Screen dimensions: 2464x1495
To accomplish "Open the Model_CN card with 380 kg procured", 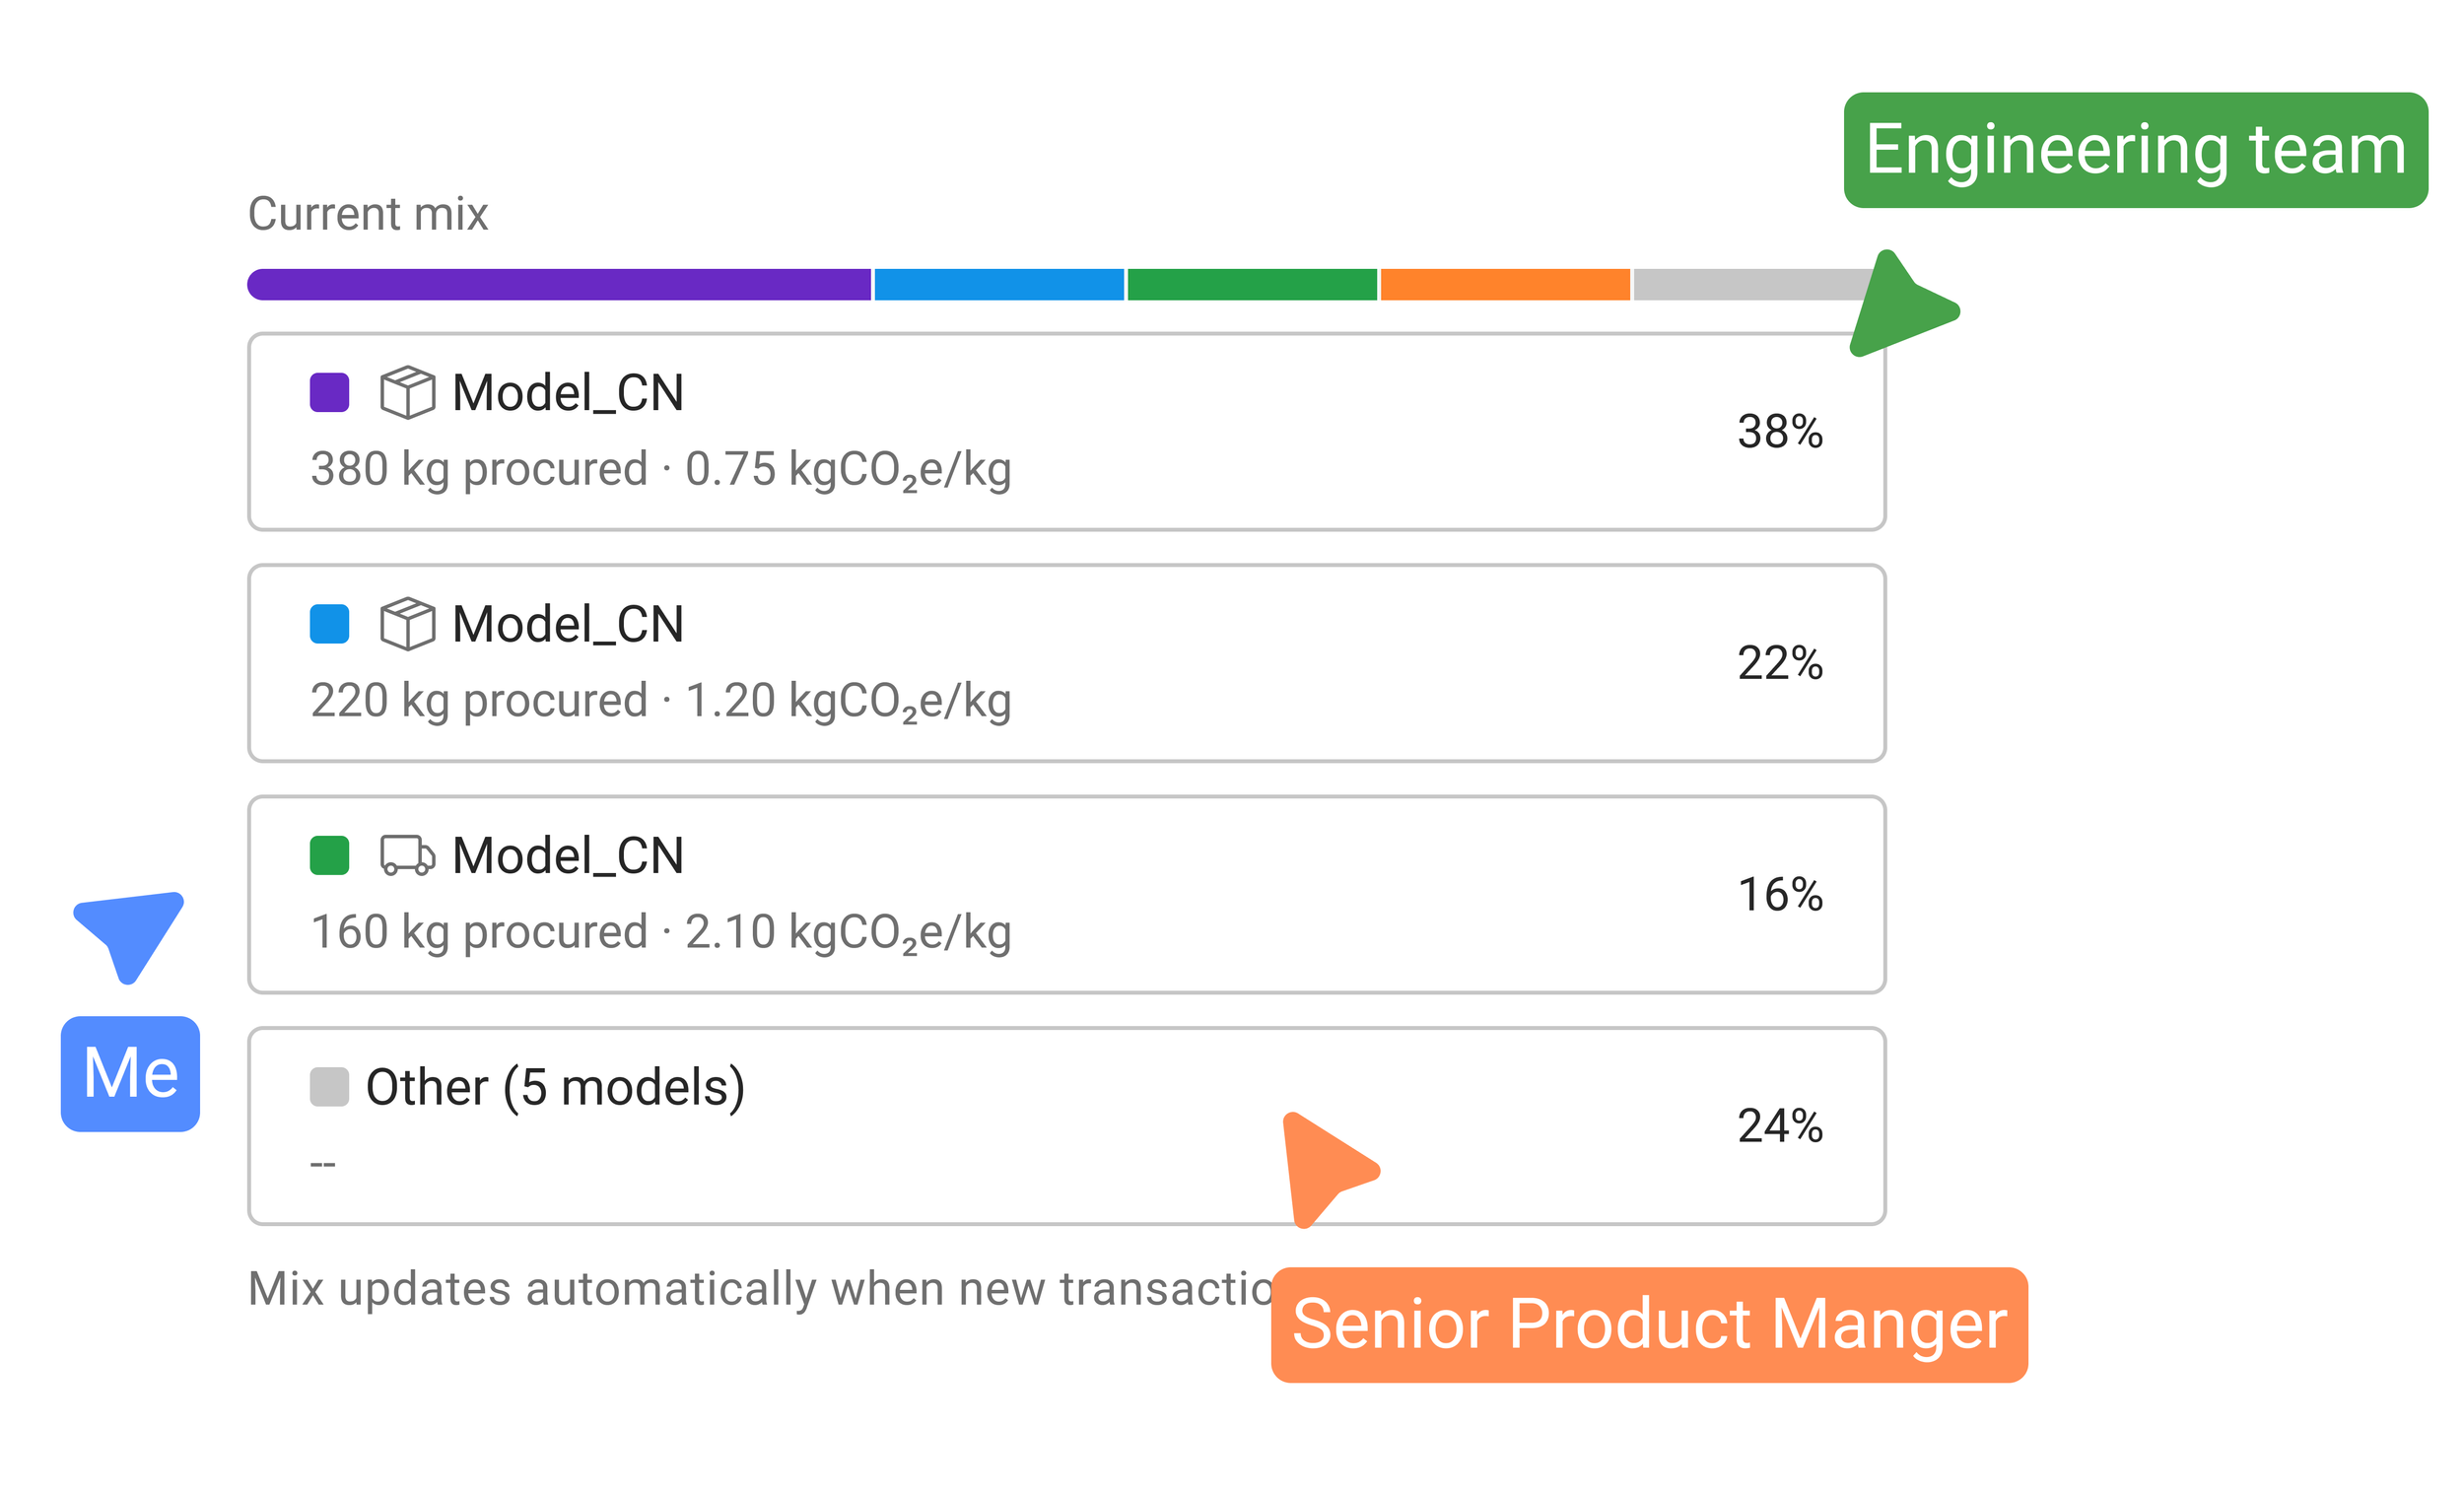I will [x=1067, y=432].
